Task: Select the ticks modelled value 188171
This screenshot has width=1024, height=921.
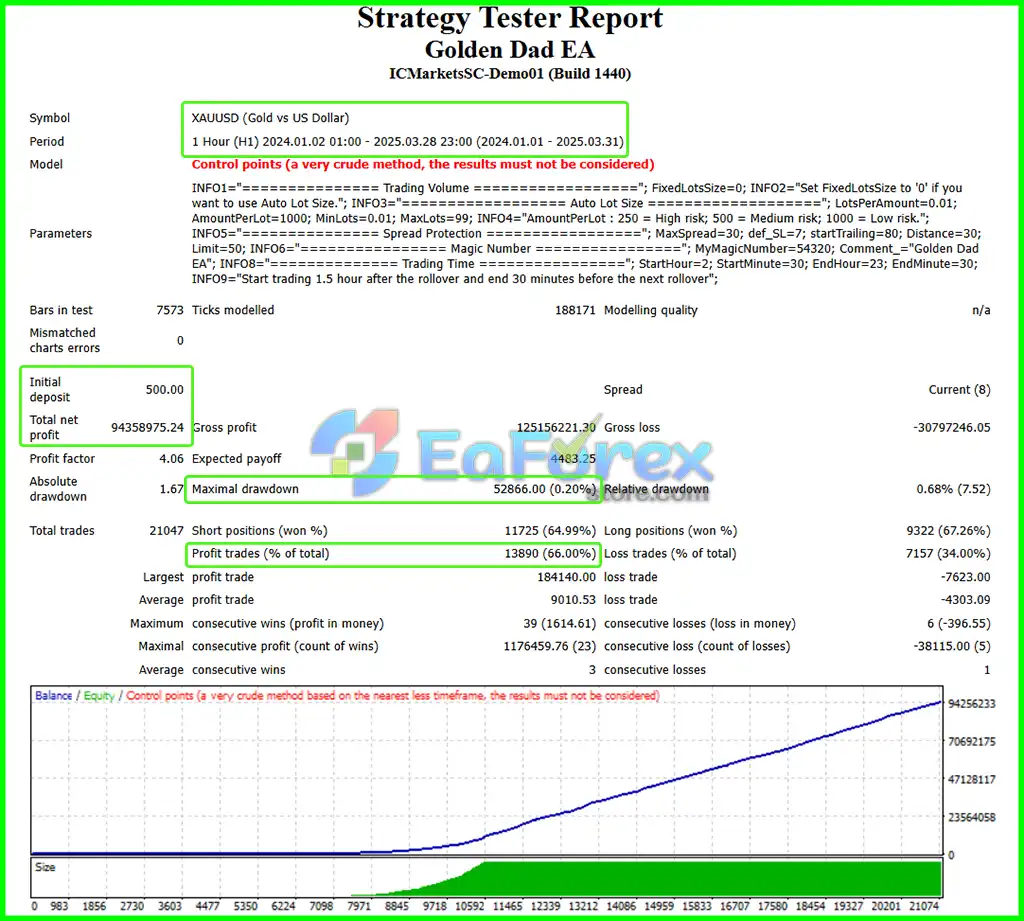Action: click(x=575, y=310)
